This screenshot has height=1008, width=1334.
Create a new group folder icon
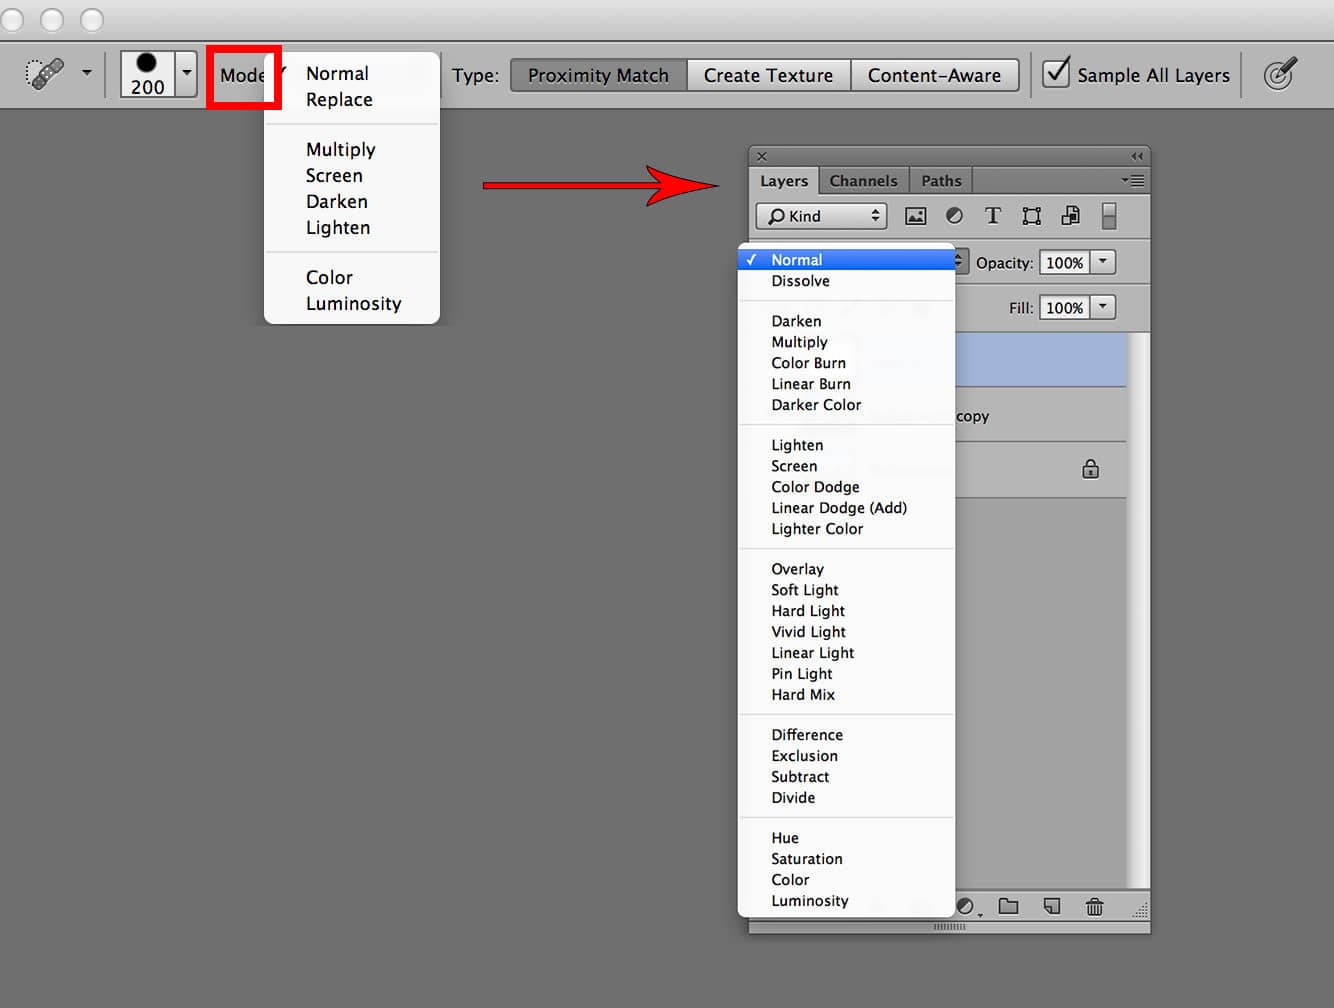pyautogui.click(x=1009, y=906)
